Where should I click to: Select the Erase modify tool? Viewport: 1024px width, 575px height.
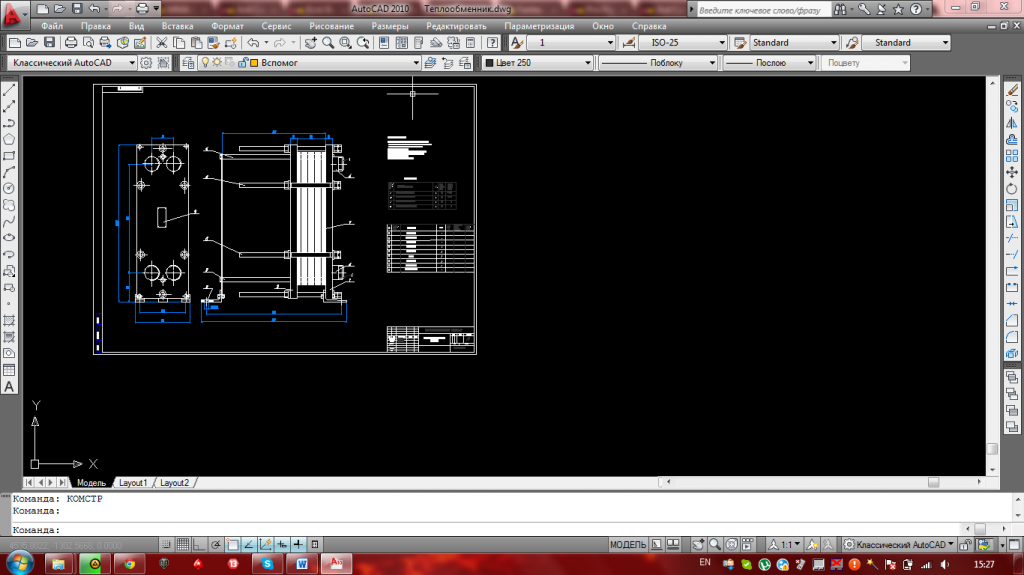tap(1012, 90)
